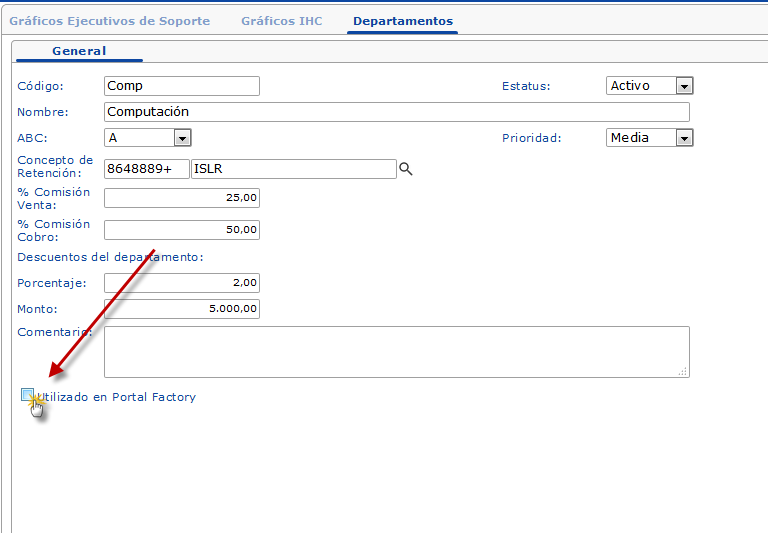
Task: Click the Concepto de Retención label
Action: point(55,167)
